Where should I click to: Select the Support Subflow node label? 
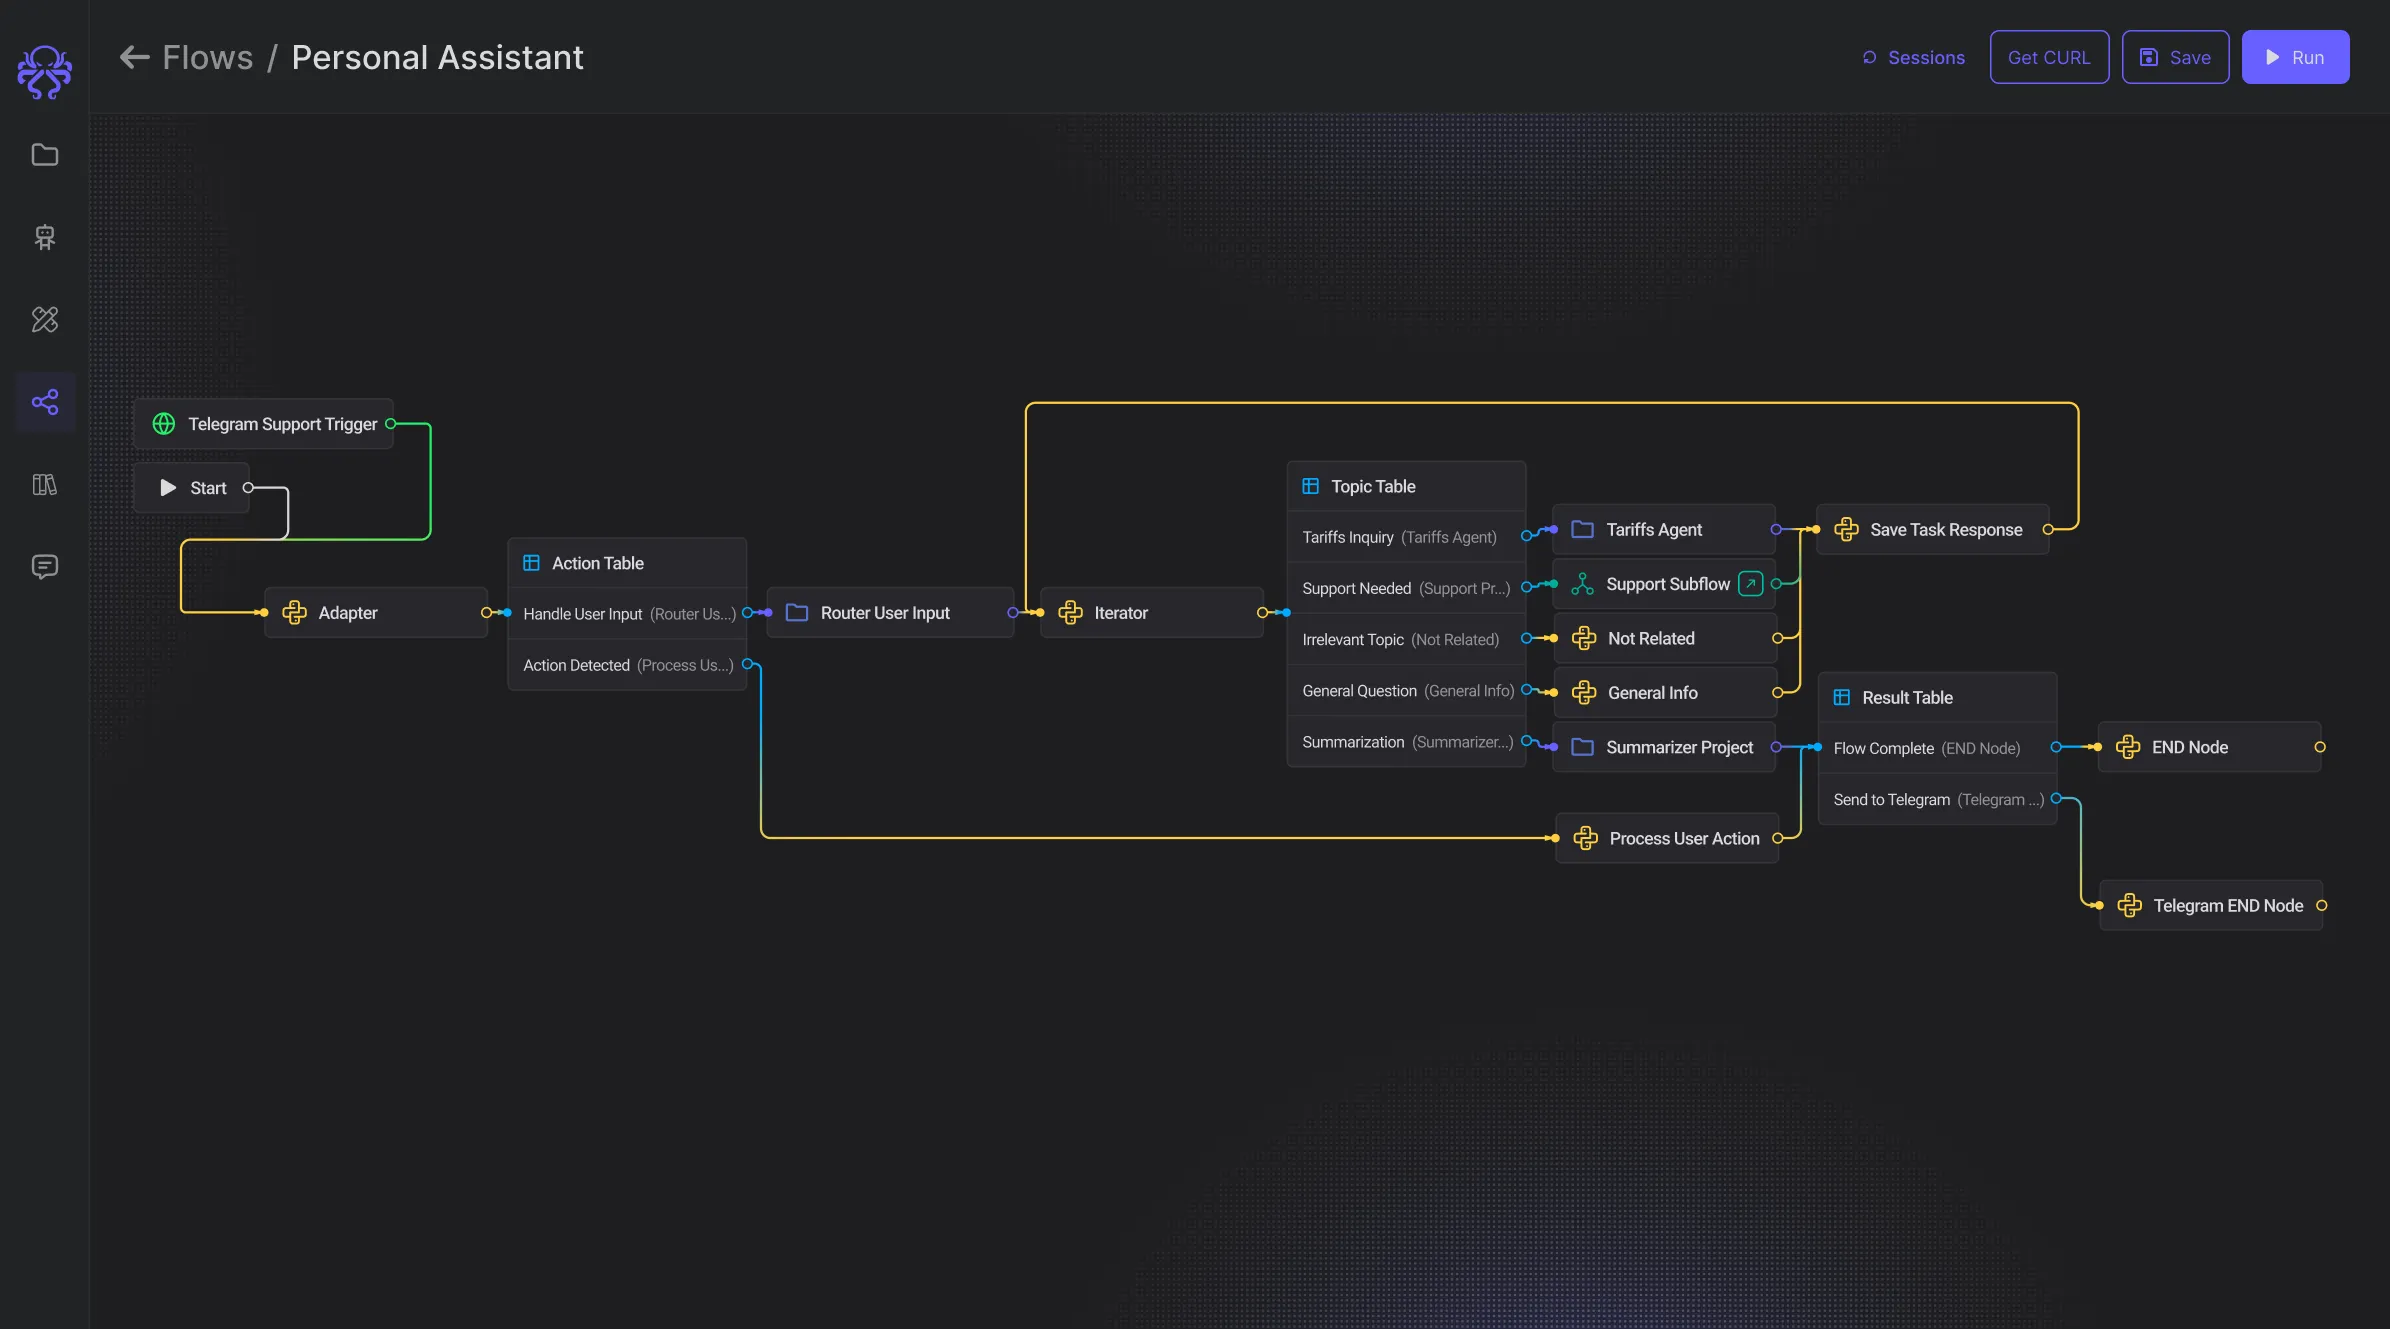(1668, 584)
